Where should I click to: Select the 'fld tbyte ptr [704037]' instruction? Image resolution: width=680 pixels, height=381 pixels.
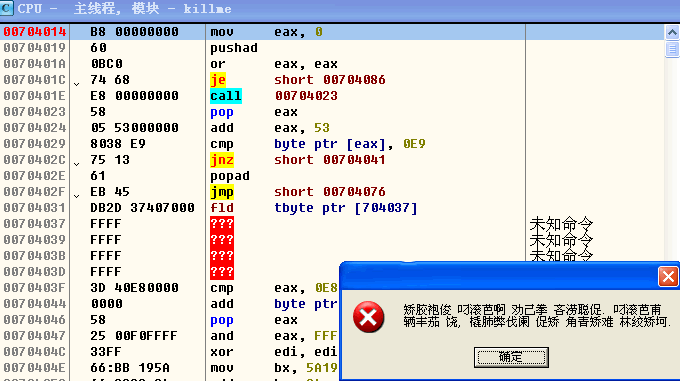[x=314, y=208]
